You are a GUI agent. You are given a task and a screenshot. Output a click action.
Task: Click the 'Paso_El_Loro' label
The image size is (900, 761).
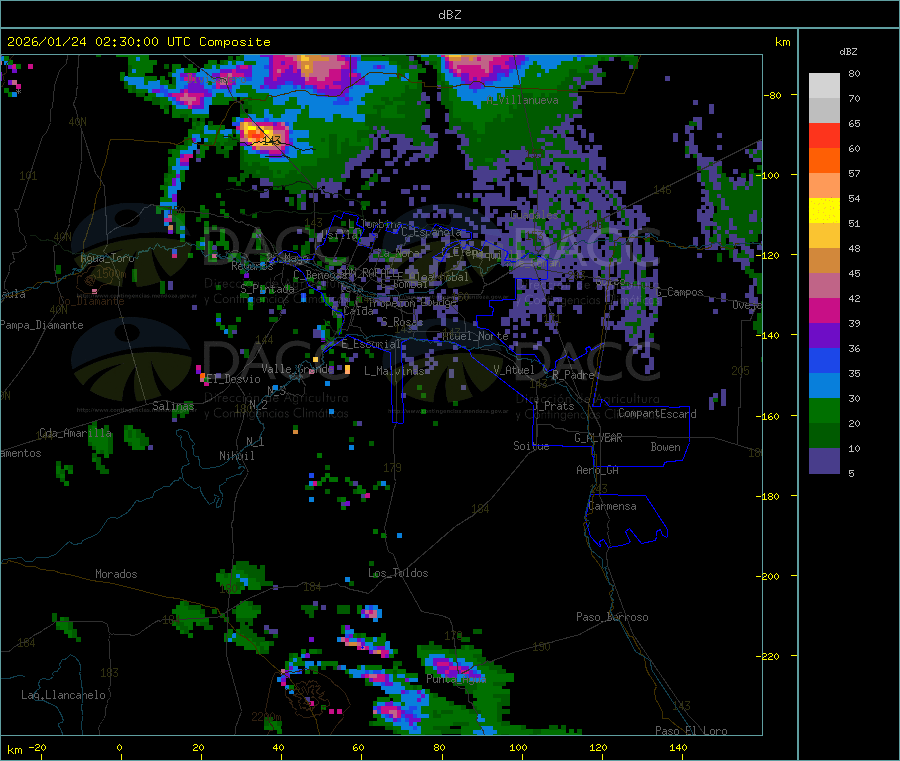[691, 731]
